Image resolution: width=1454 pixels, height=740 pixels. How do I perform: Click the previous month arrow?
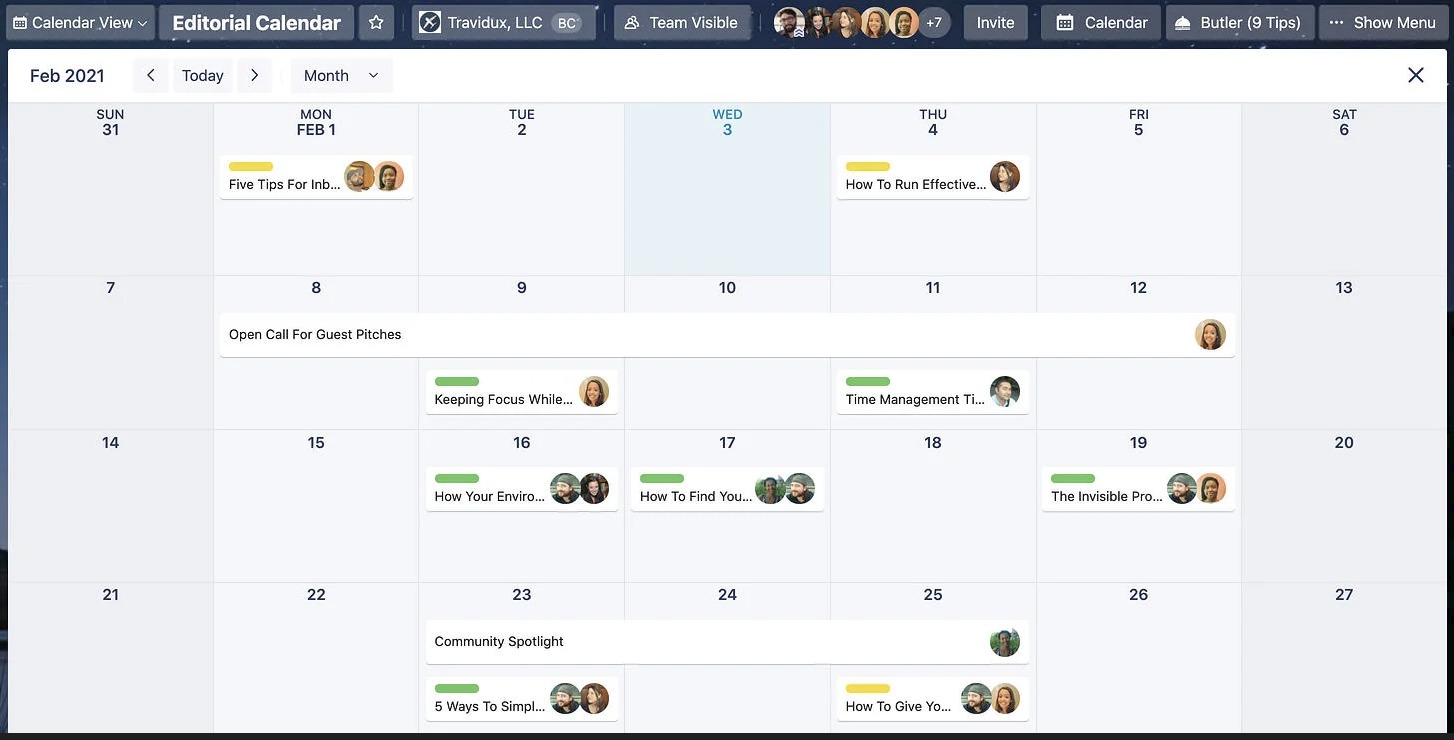pyautogui.click(x=150, y=75)
